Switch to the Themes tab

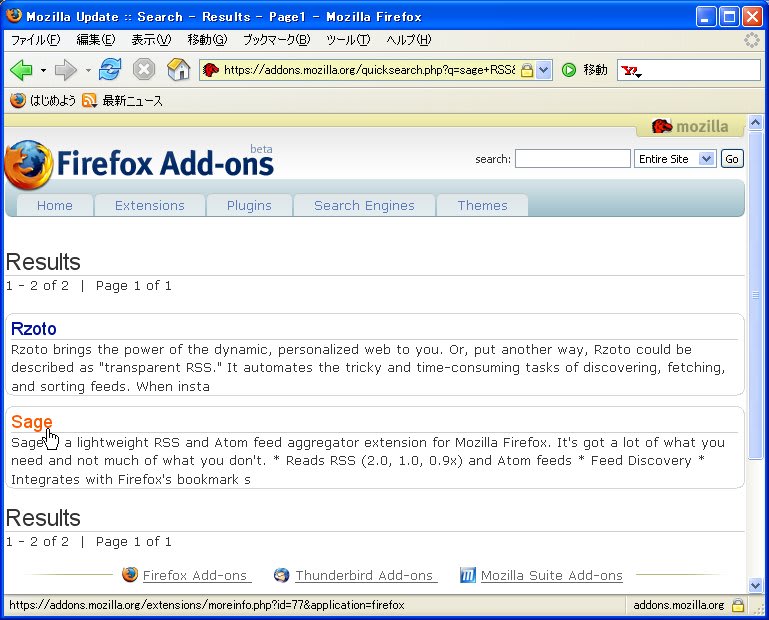point(482,205)
